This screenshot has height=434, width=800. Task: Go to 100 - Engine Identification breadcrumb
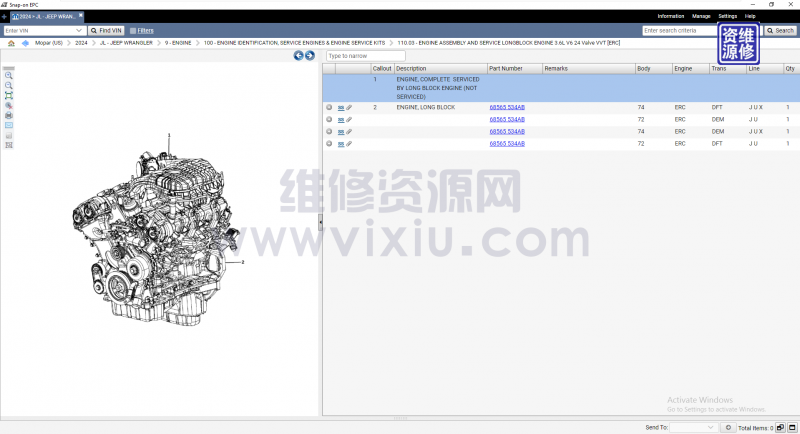coord(294,43)
